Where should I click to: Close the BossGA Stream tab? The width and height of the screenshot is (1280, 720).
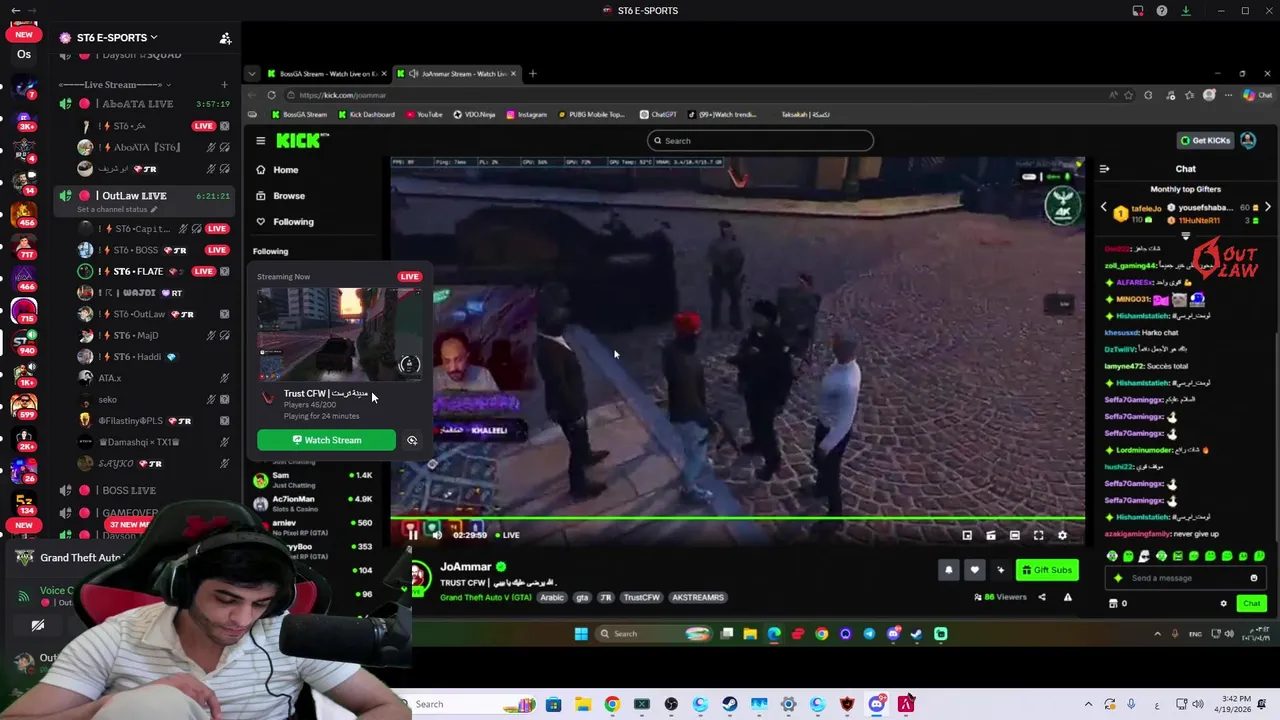click(x=384, y=74)
